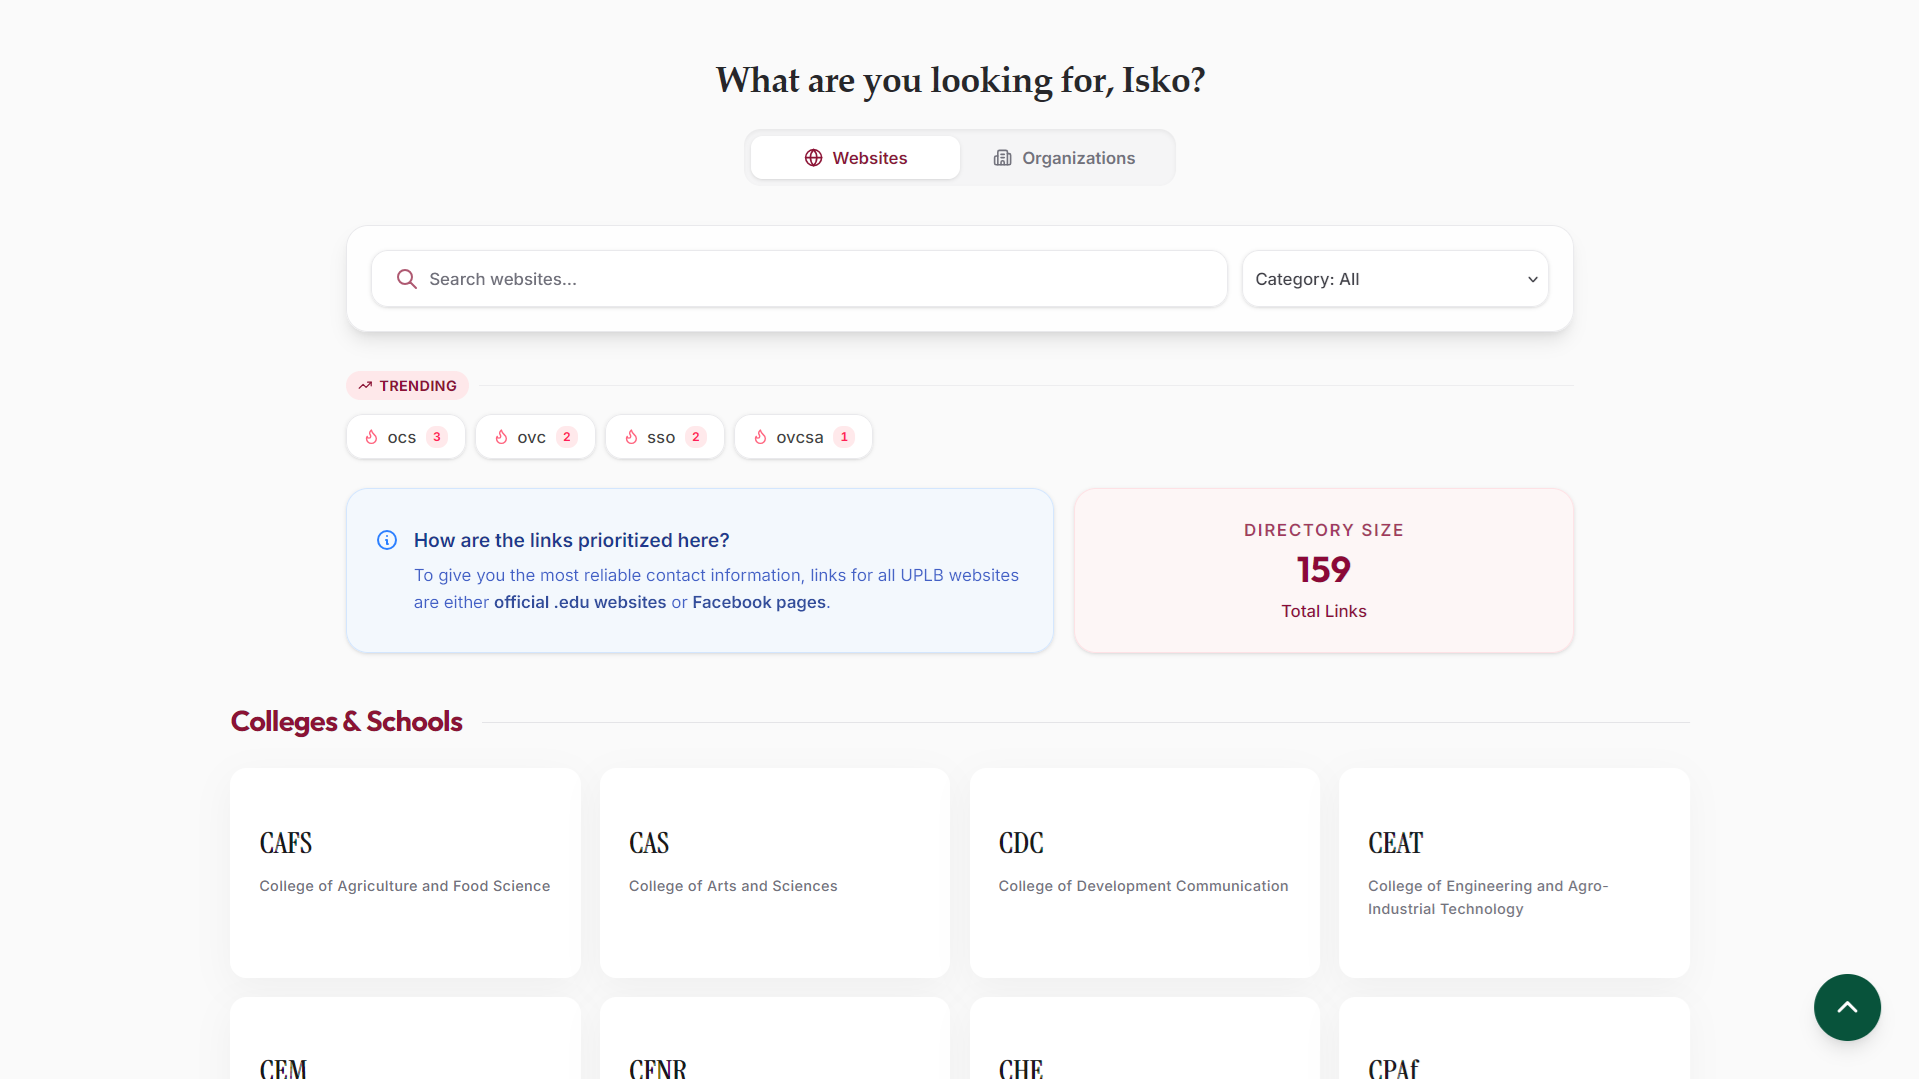Open the CAS college card

775,873
